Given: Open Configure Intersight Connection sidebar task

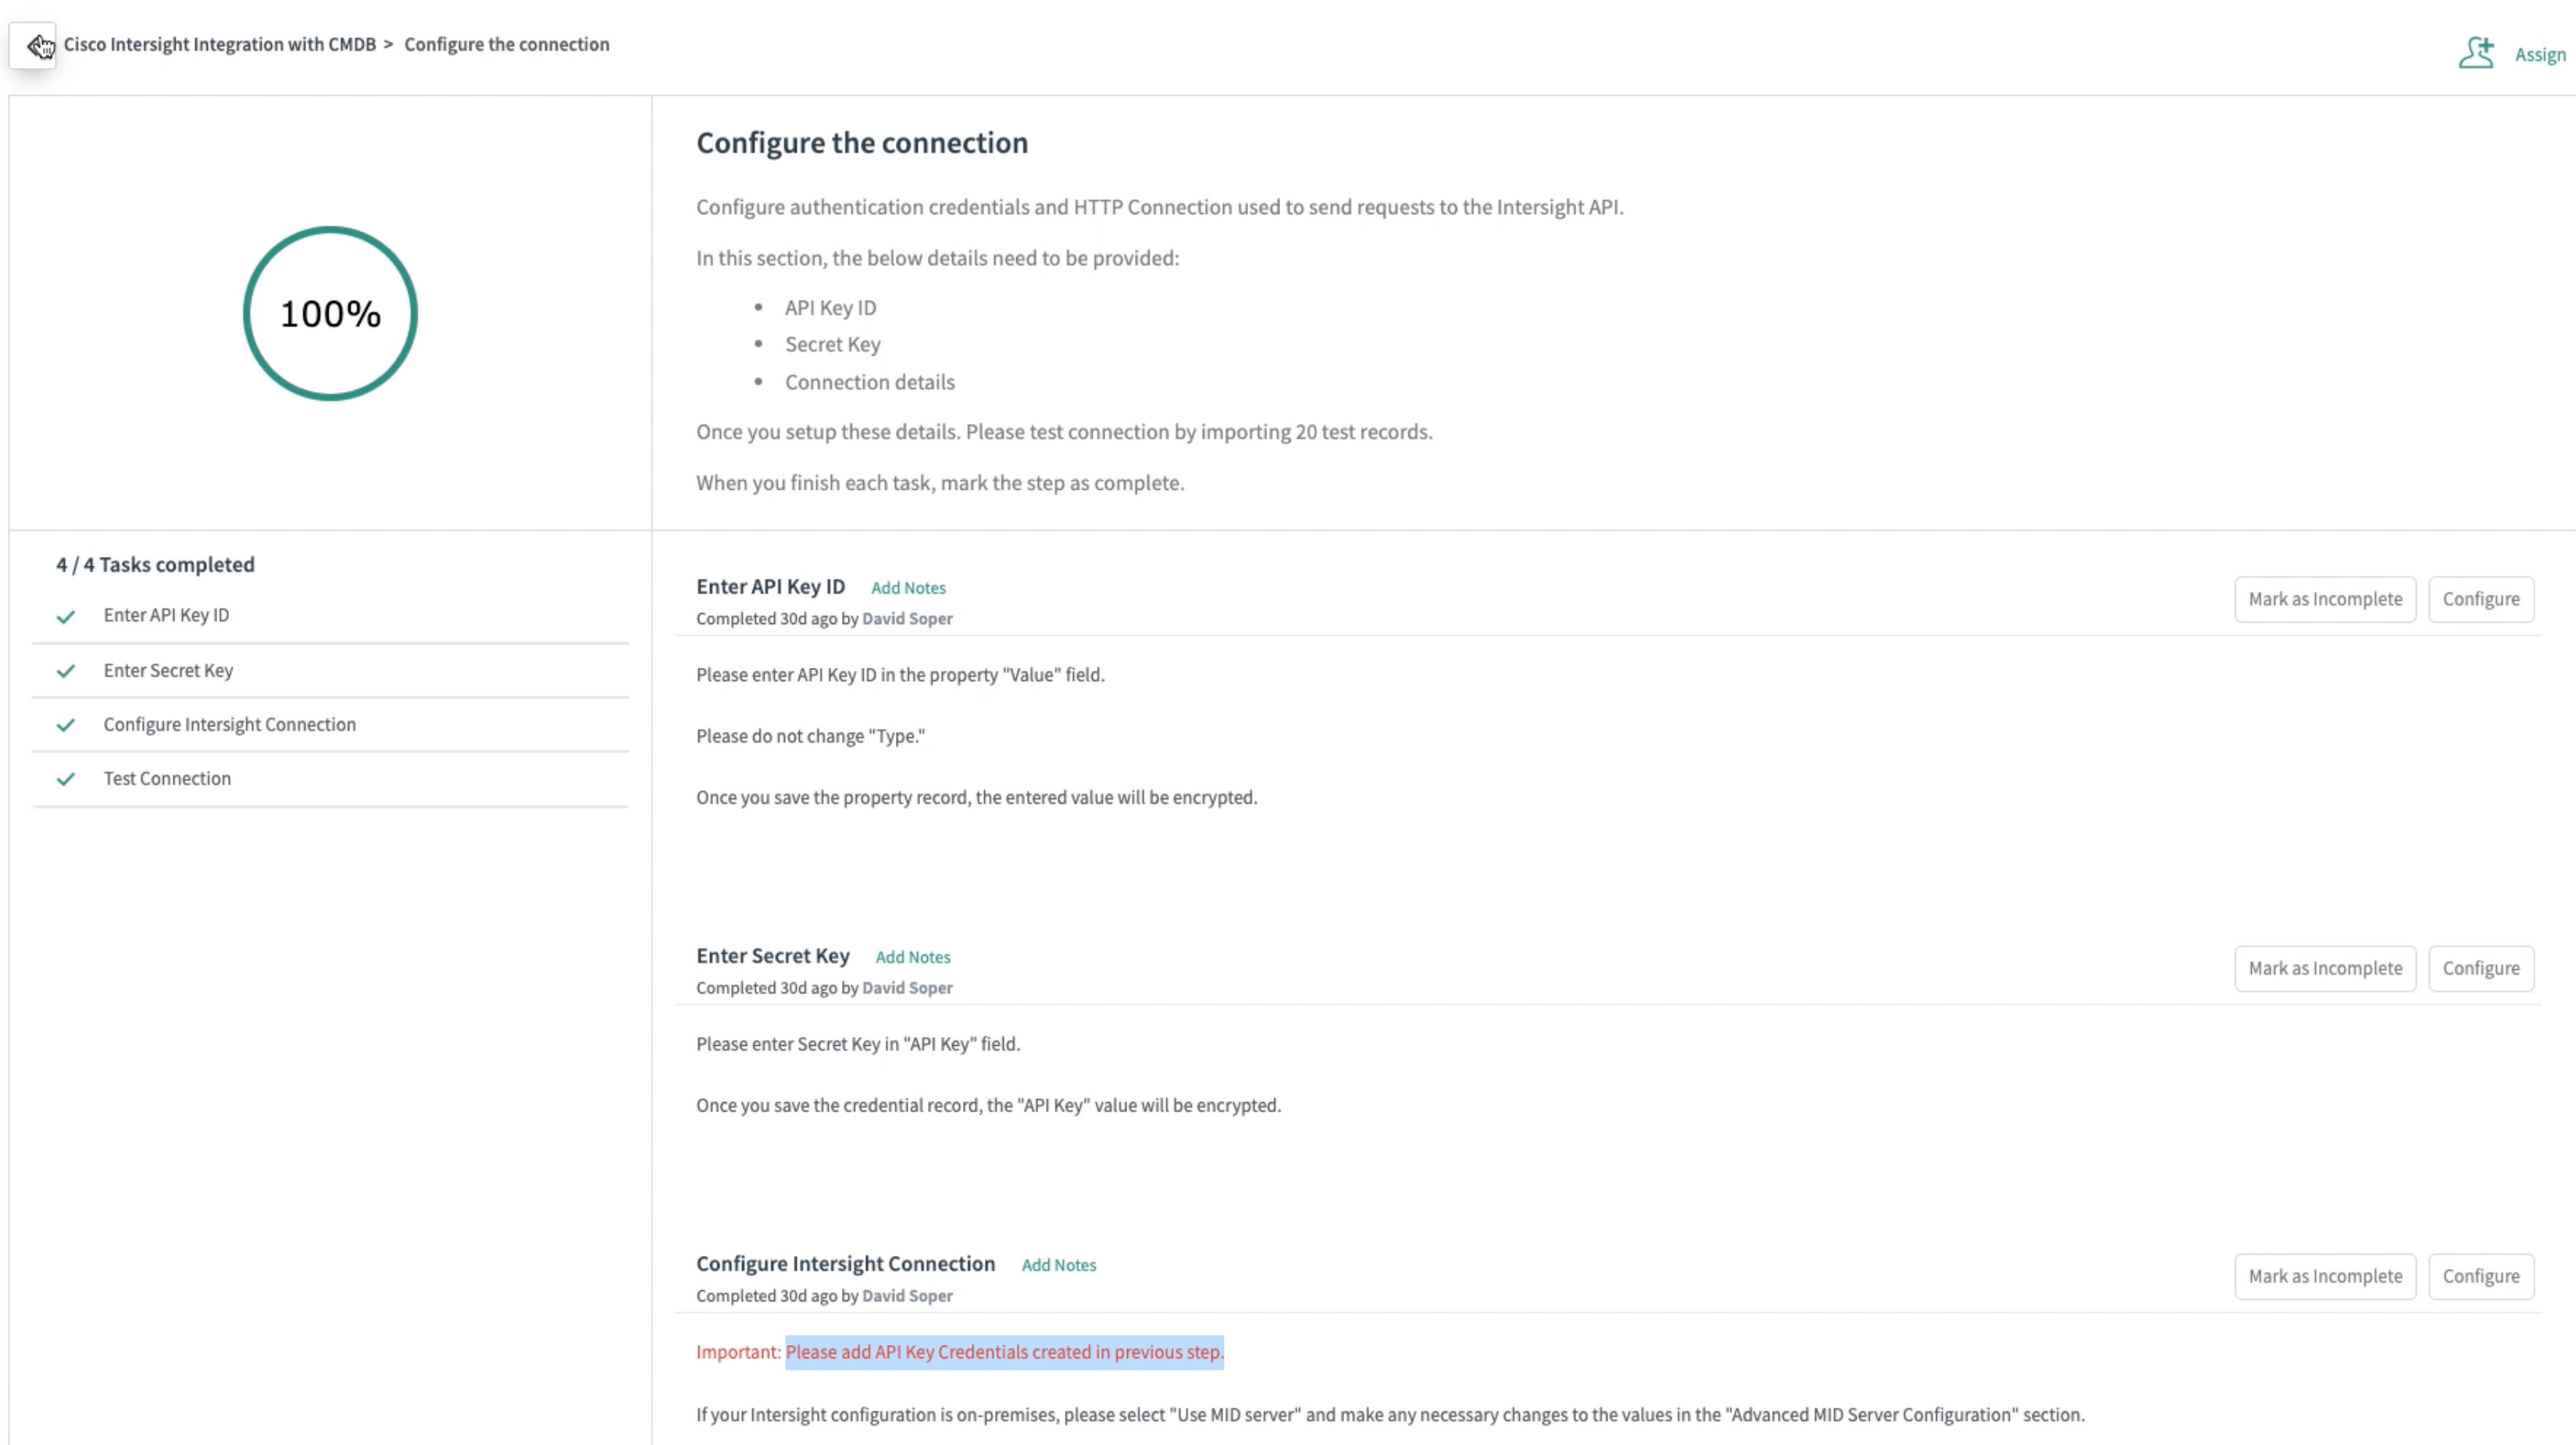Looking at the screenshot, I should 229,724.
